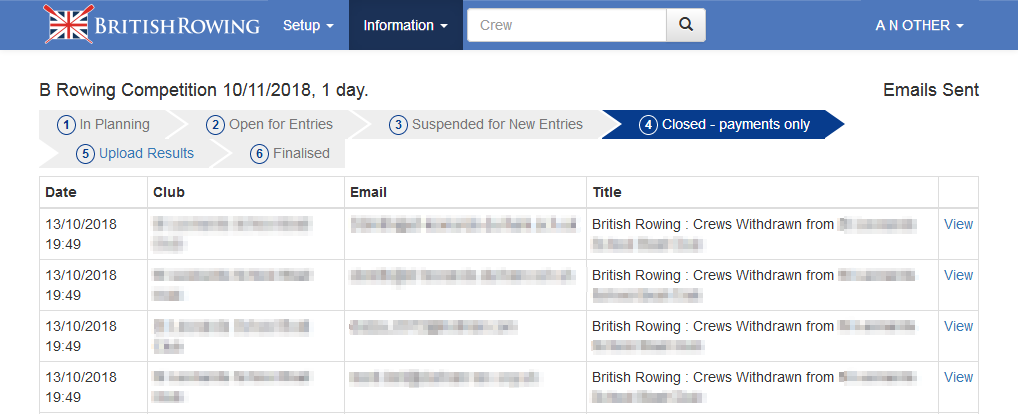The image size is (1018, 414).
Task: Click the magnifying glass search button
Action: pyautogui.click(x=685, y=25)
